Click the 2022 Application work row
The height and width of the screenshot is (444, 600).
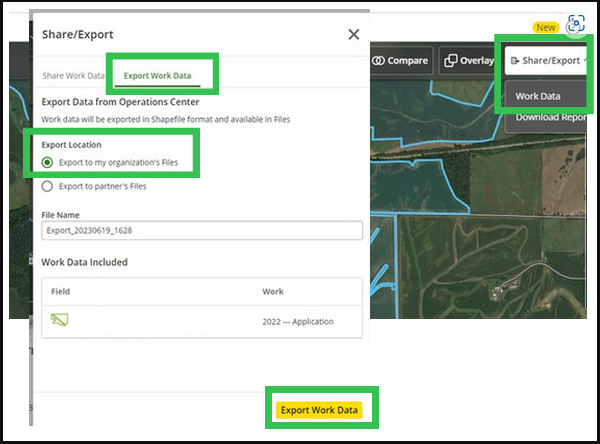pyautogui.click(x=297, y=321)
